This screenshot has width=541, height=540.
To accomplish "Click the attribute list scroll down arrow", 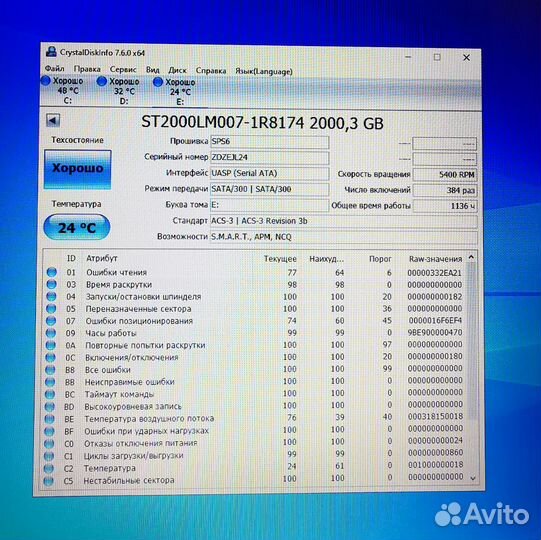I will [x=473, y=478].
